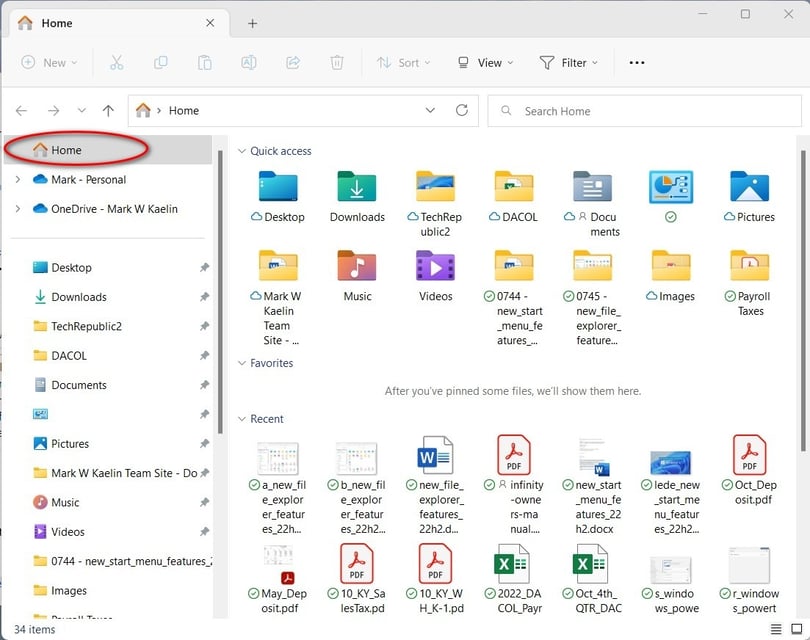Click the Share icon in the toolbar
The height and width of the screenshot is (640, 810).
click(291, 62)
